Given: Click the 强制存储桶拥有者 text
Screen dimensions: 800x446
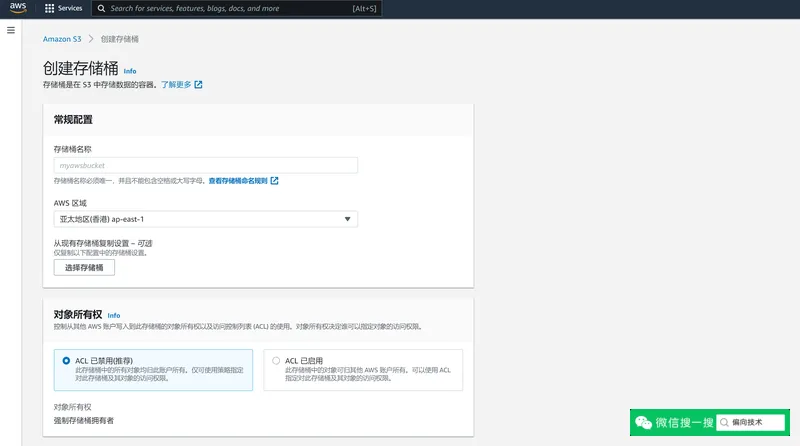Looking at the screenshot, I should (84, 420).
